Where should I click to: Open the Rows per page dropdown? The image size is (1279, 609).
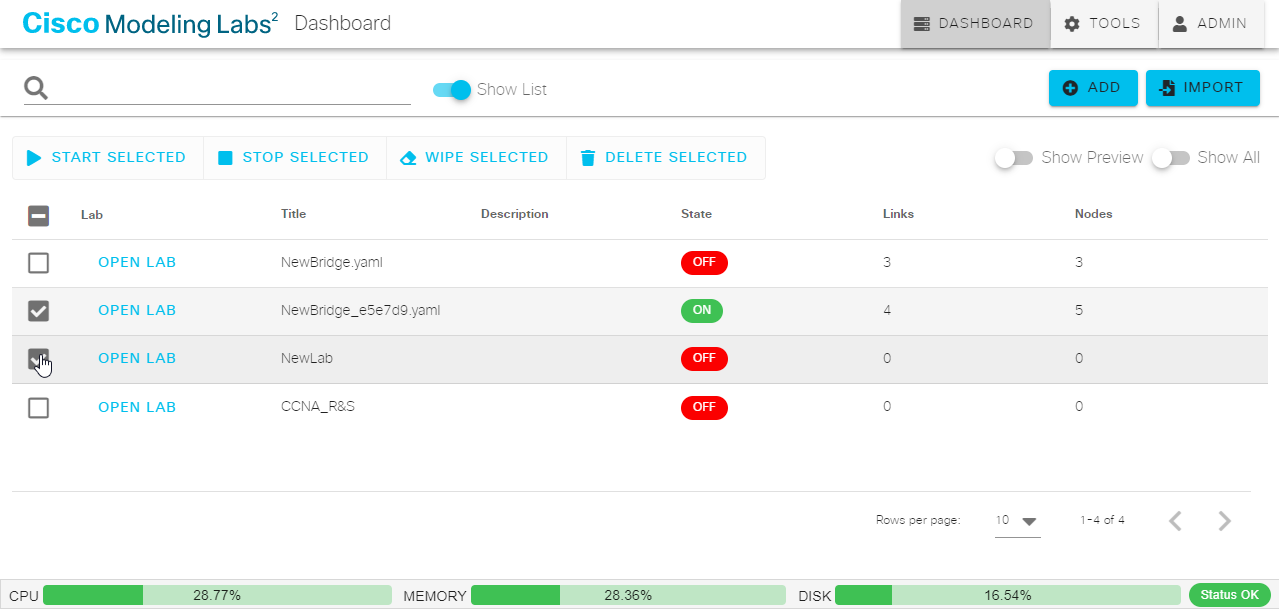pyautogui.click(x=1018, y=521)
